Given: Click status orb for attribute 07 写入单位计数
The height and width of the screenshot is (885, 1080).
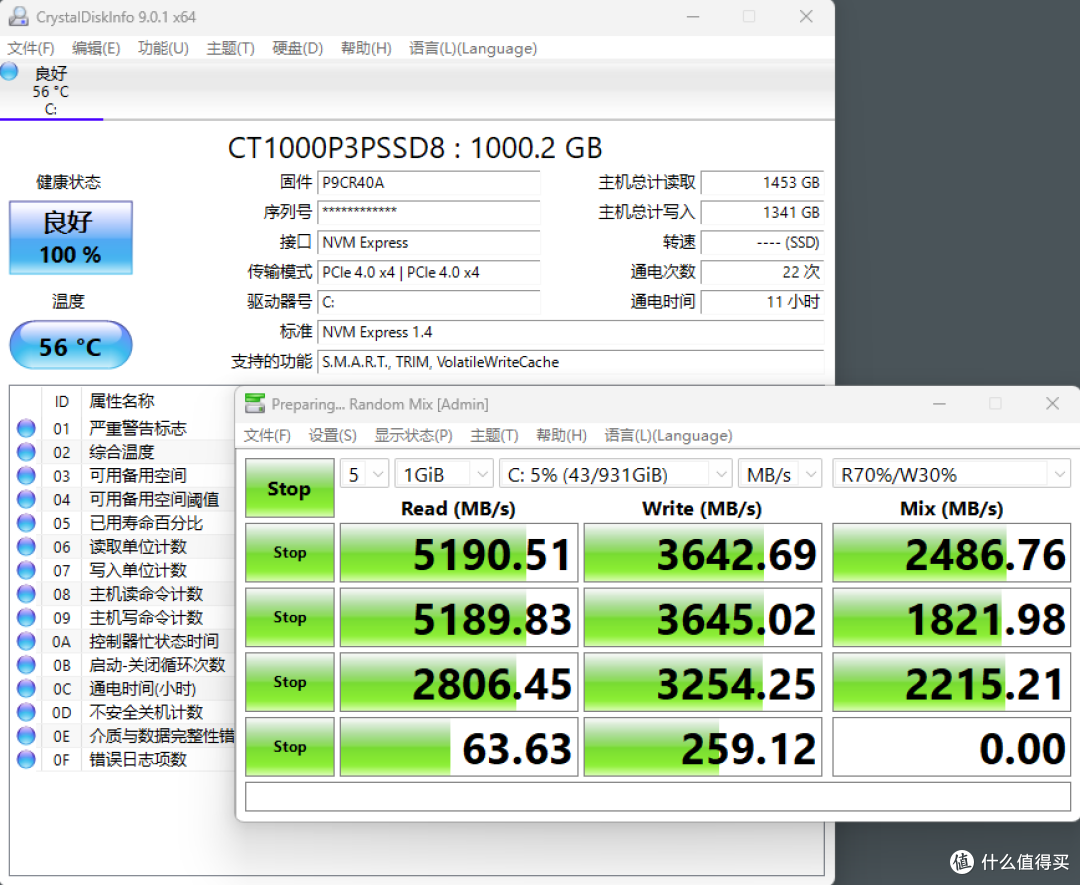Looking at the screenshot, I should [26, 570].
